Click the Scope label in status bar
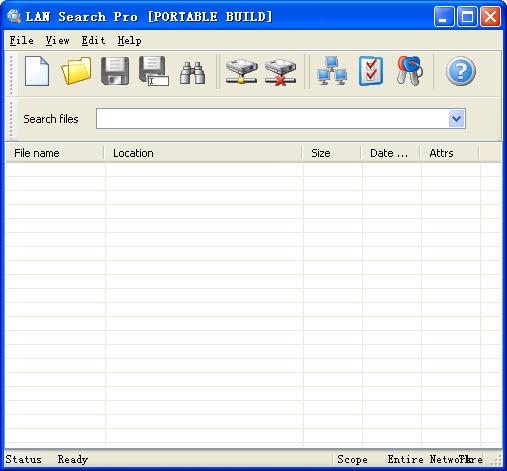507x471 pixels. 352,459
